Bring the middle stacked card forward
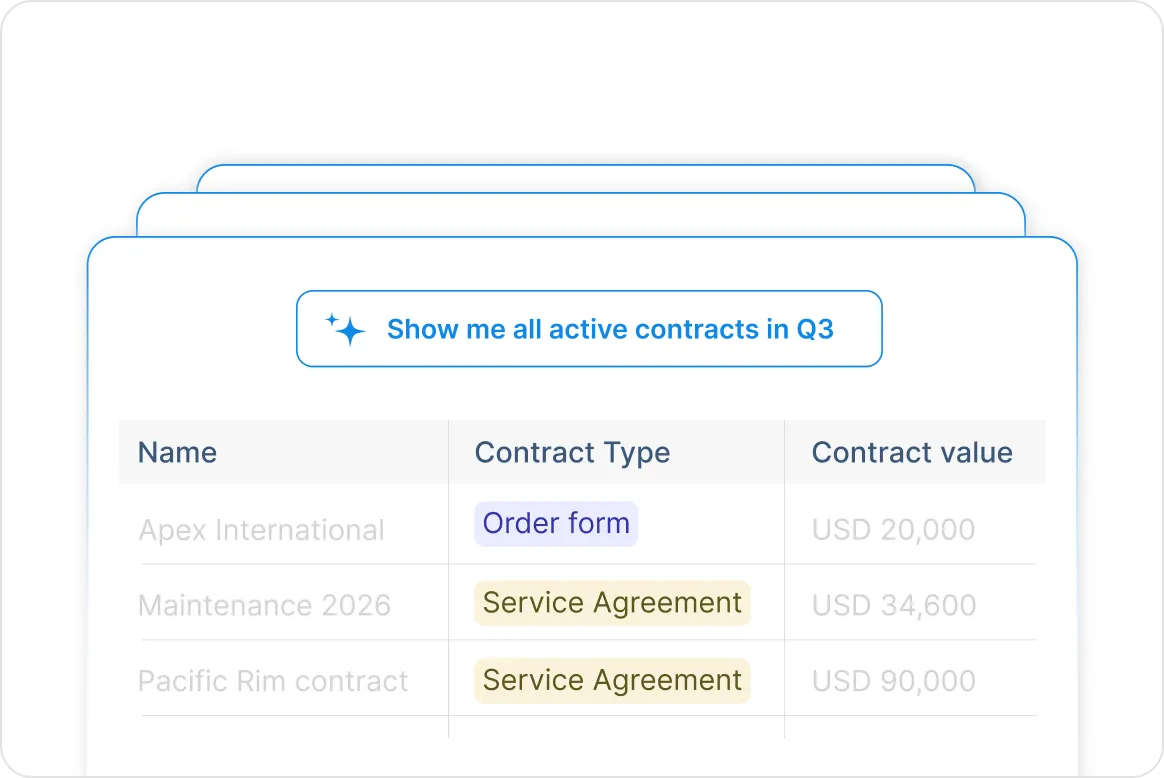The width and height of the screenshot is (1164, 778). pyautogui.click(x=581, y=215)
